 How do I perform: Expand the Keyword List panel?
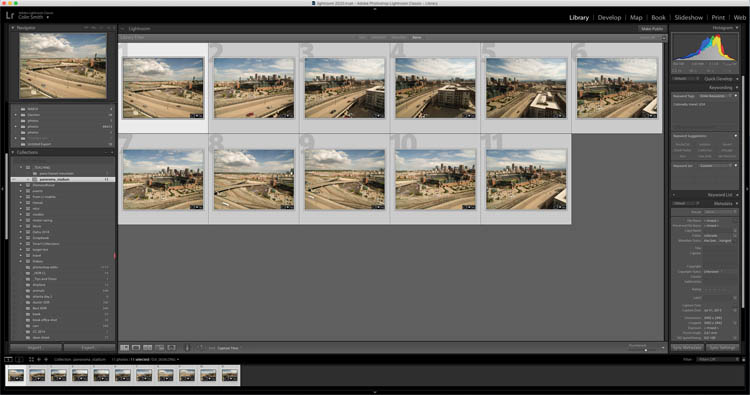[x=737, y=195]
